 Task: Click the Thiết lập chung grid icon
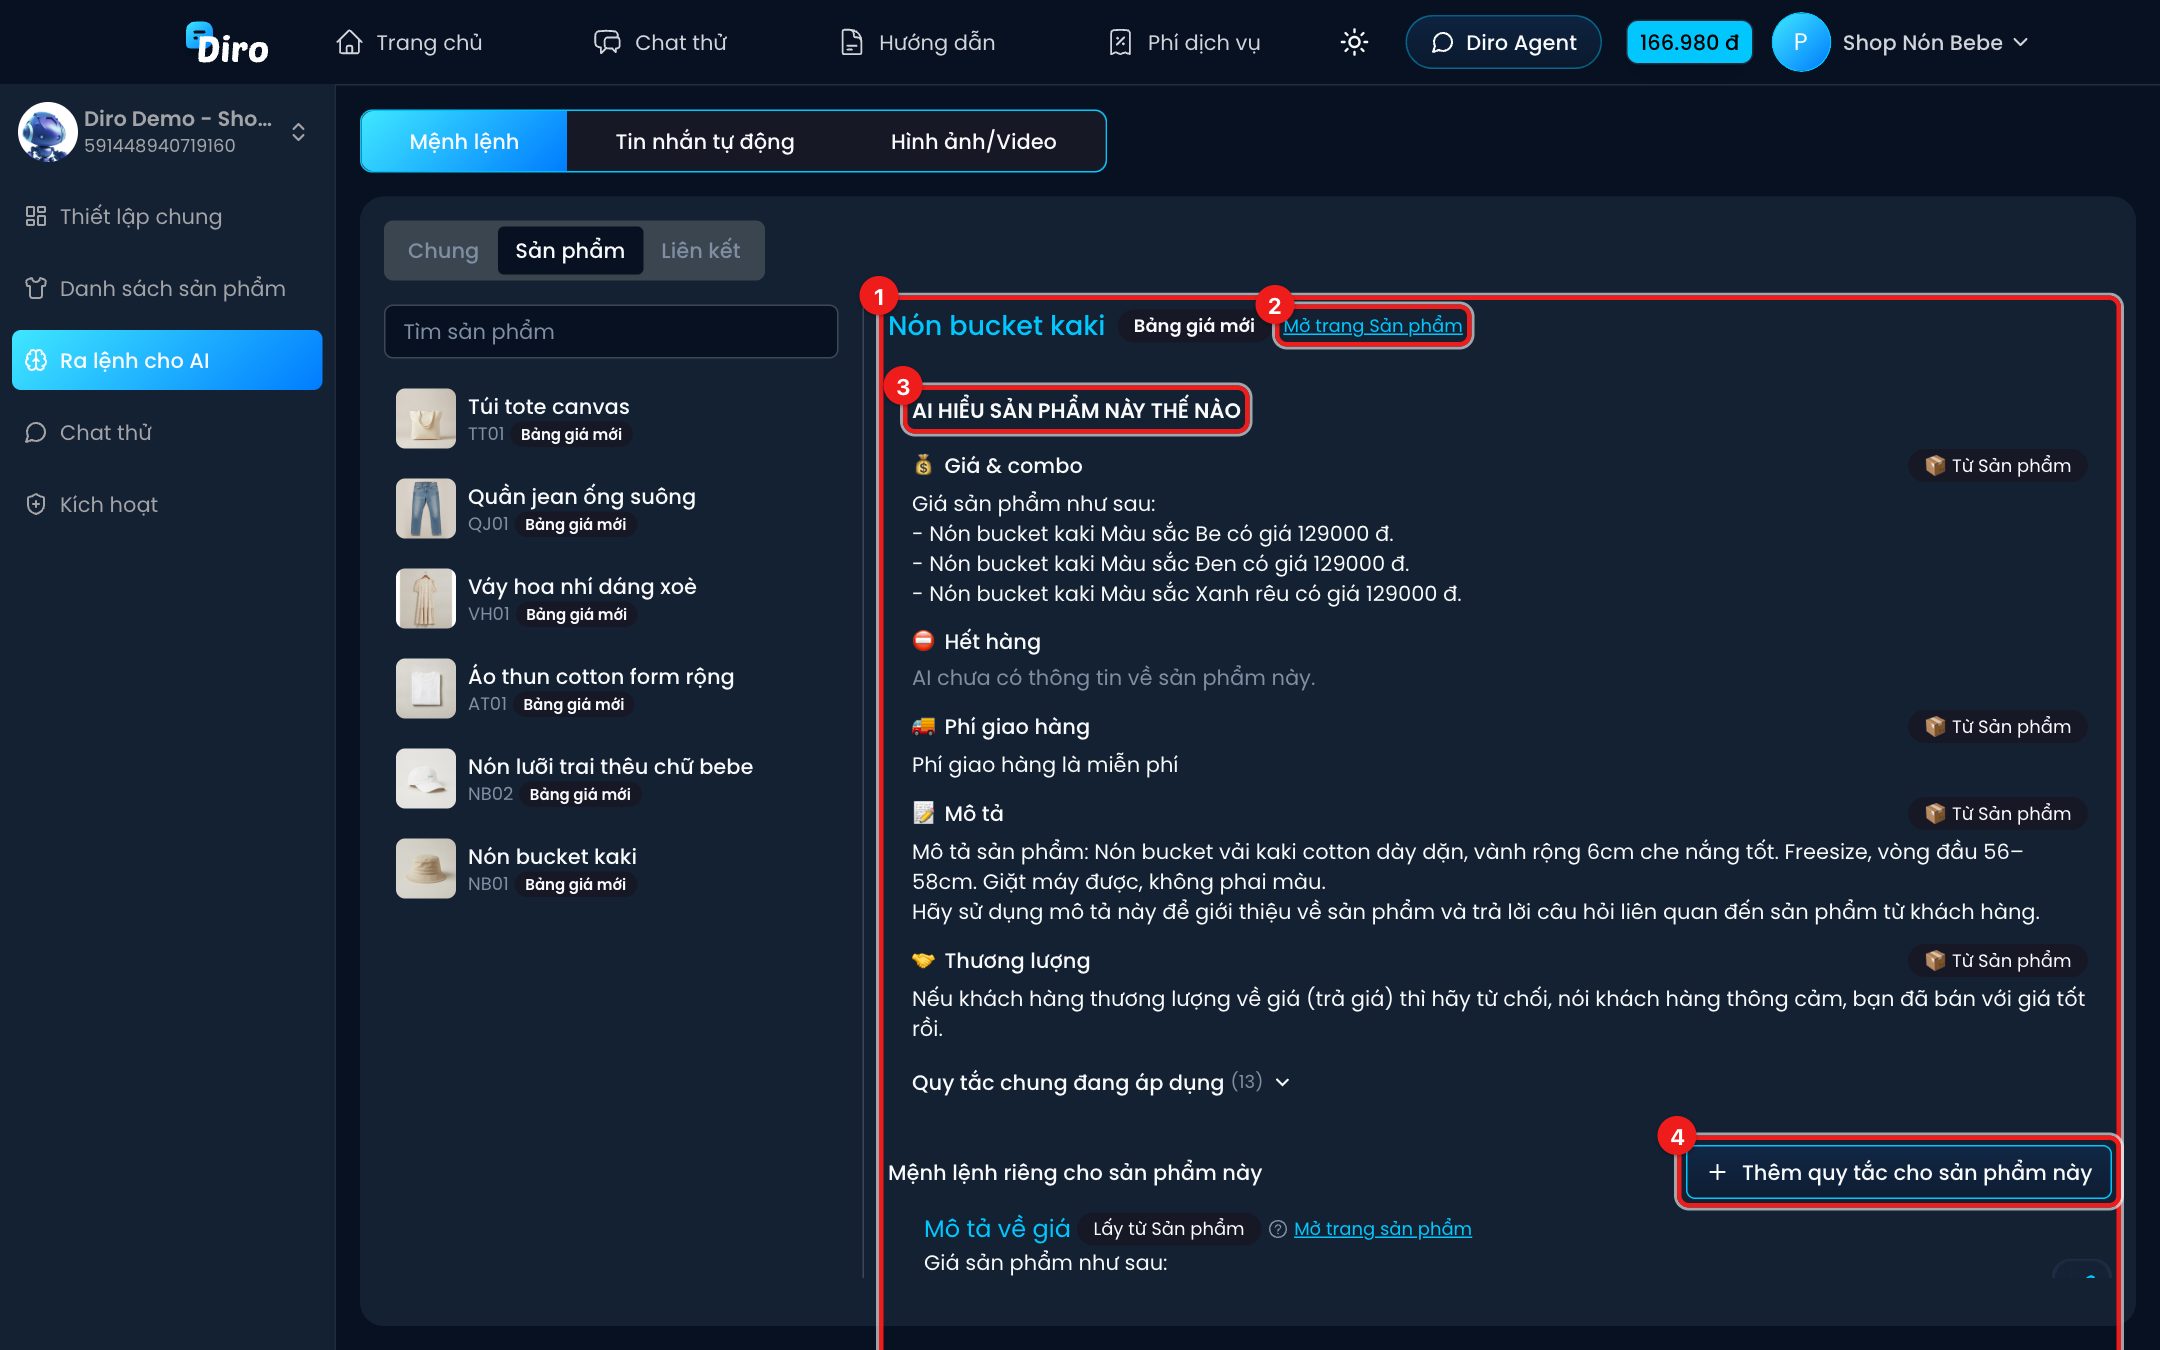(36, 216)
